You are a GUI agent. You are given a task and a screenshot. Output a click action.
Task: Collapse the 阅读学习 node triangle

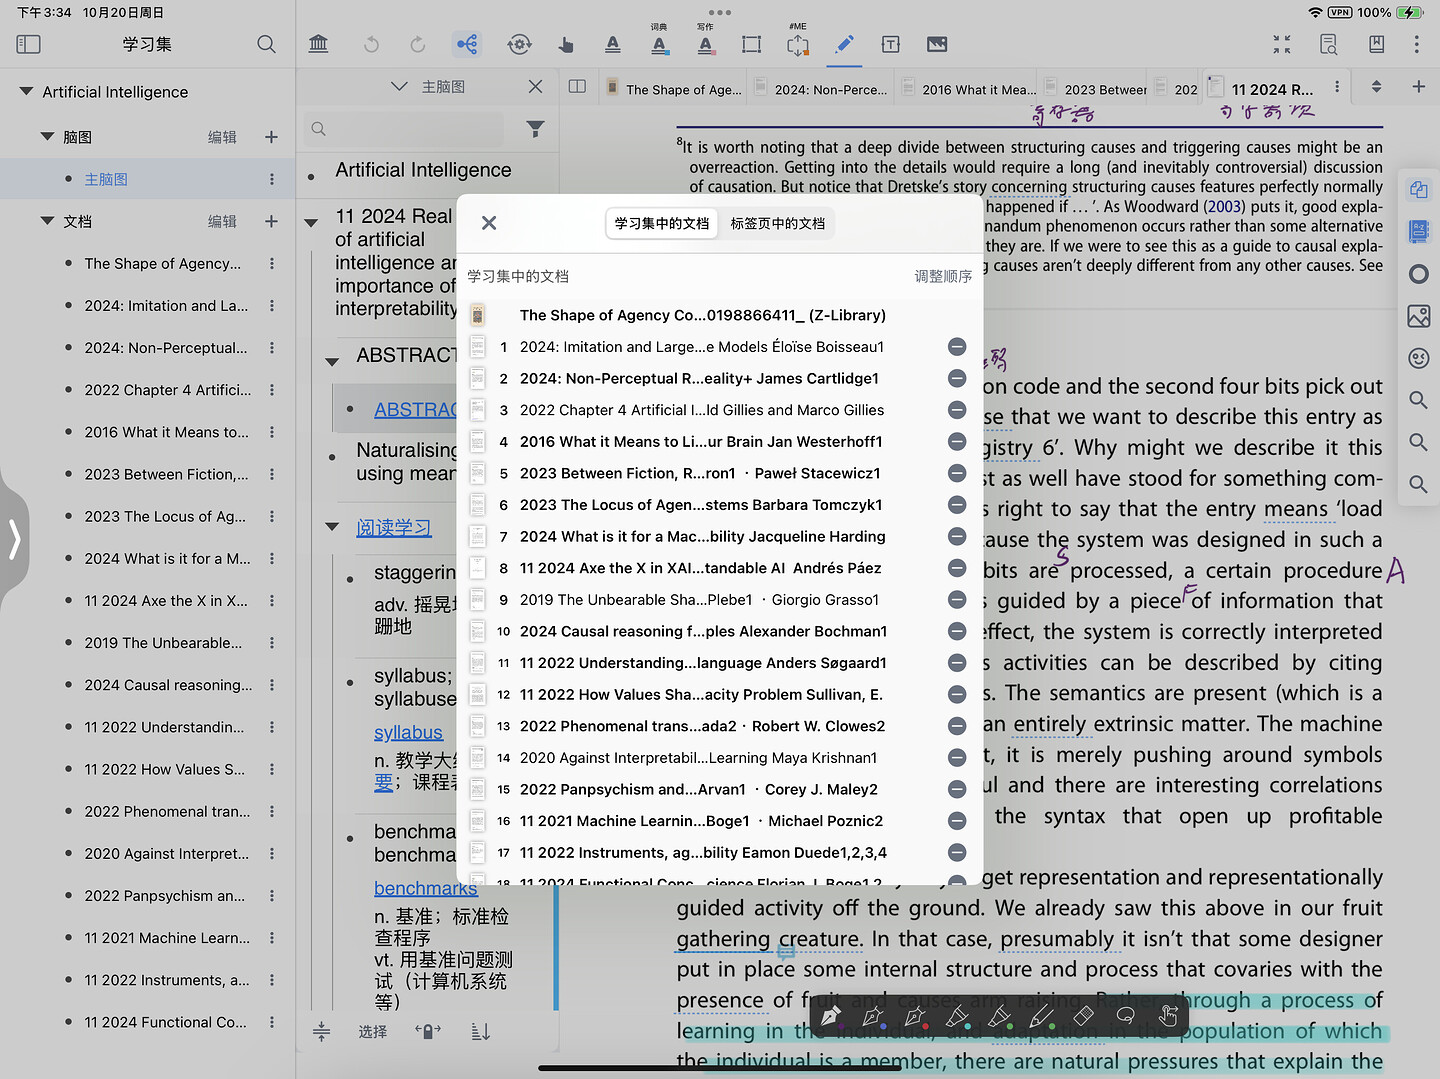(x=332, y=526)
